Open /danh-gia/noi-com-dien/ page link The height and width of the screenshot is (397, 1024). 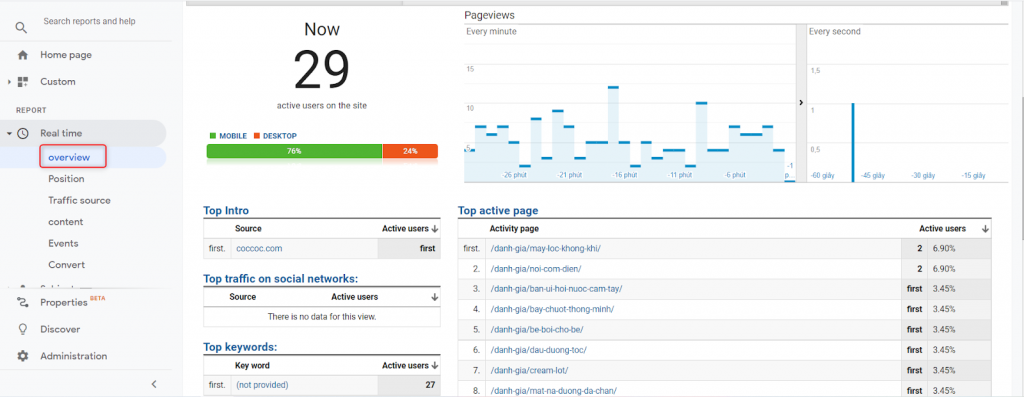[536, 269]
